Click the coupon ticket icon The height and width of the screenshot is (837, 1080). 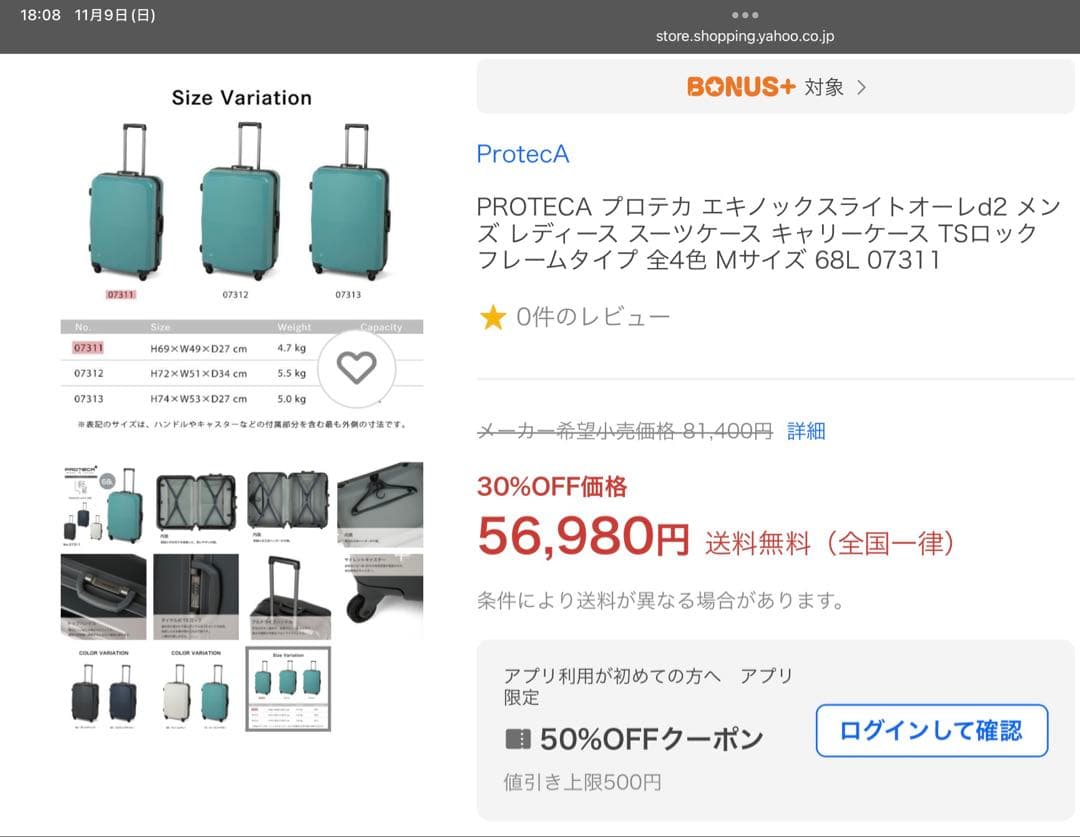[x=518, y=739]
